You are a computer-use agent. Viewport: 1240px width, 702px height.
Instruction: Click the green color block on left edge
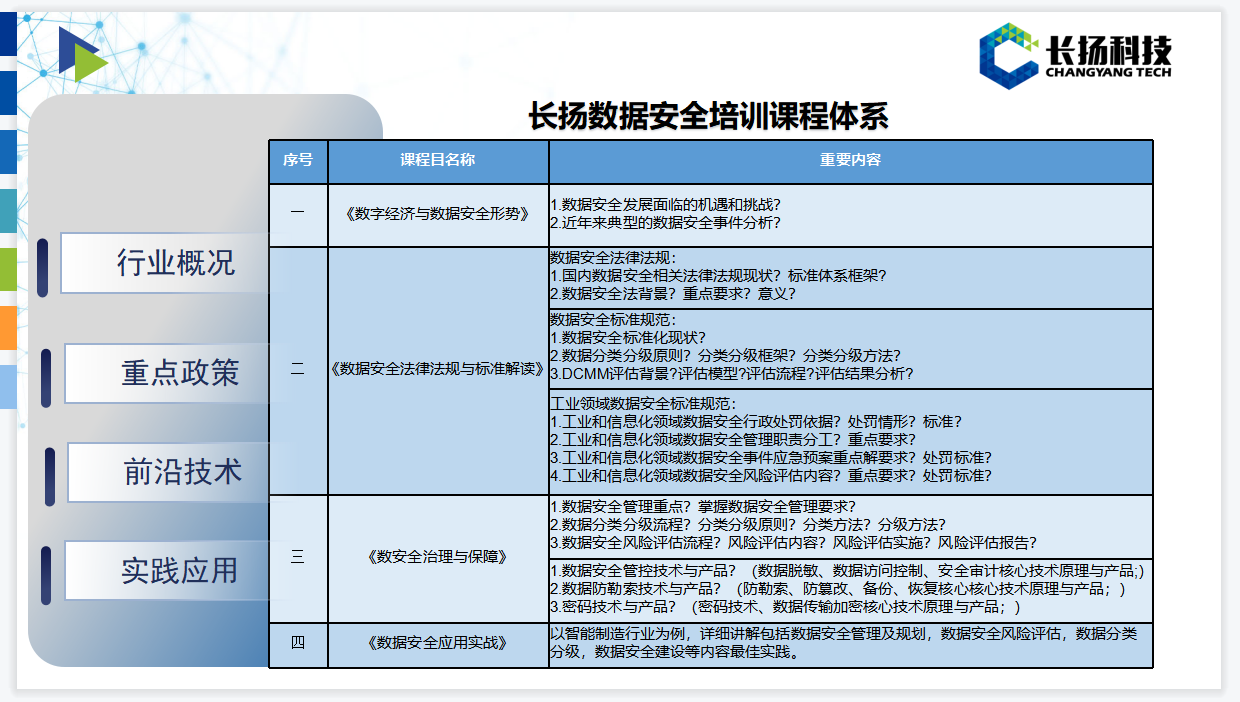[8, 269]
